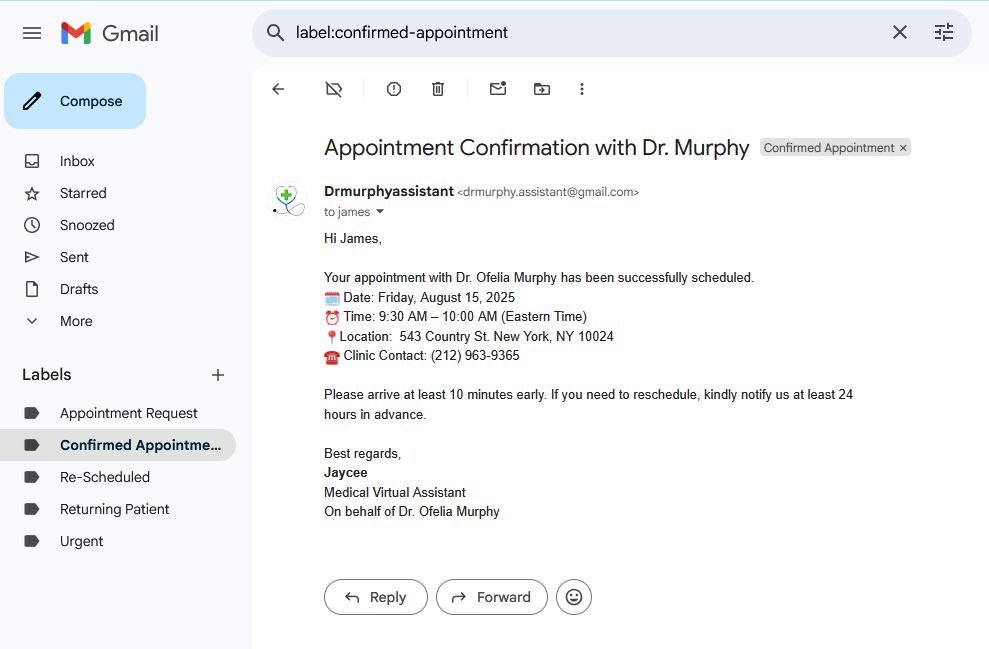989x649 pixels.
Task: Clear the search box with the X
Action: coord(900,33)
